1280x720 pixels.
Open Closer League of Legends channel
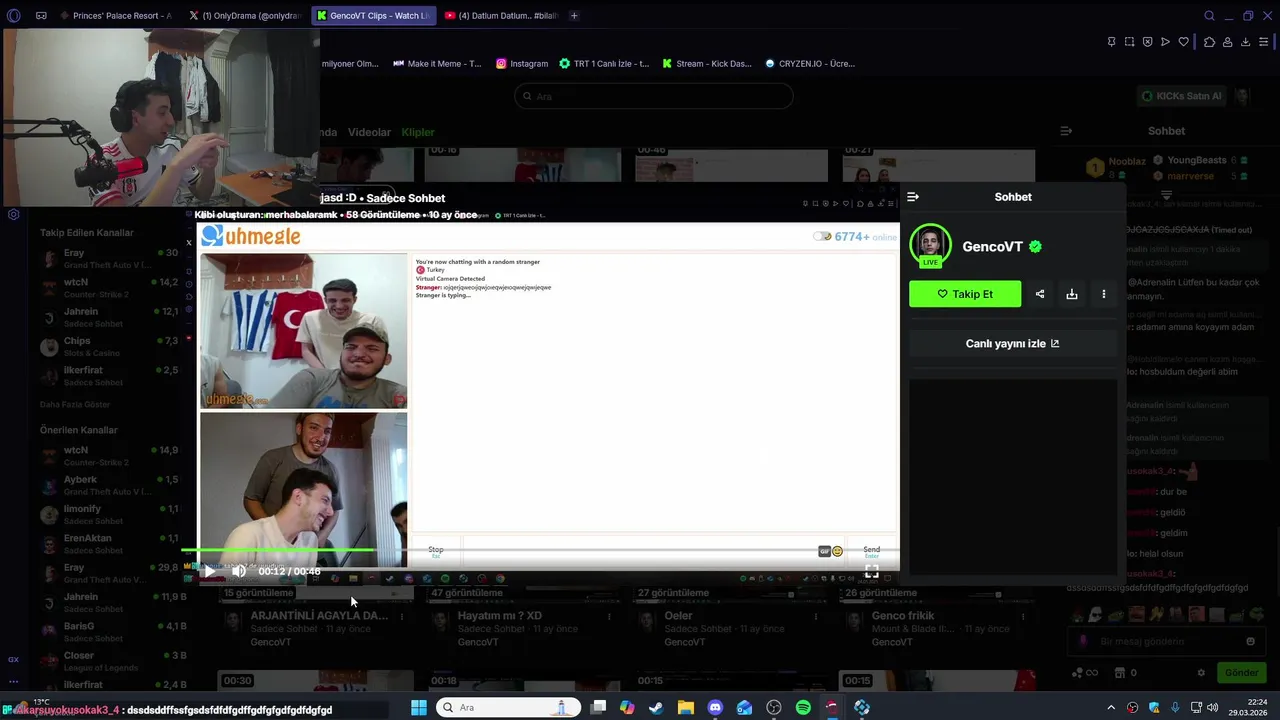[x=110, y=661]
